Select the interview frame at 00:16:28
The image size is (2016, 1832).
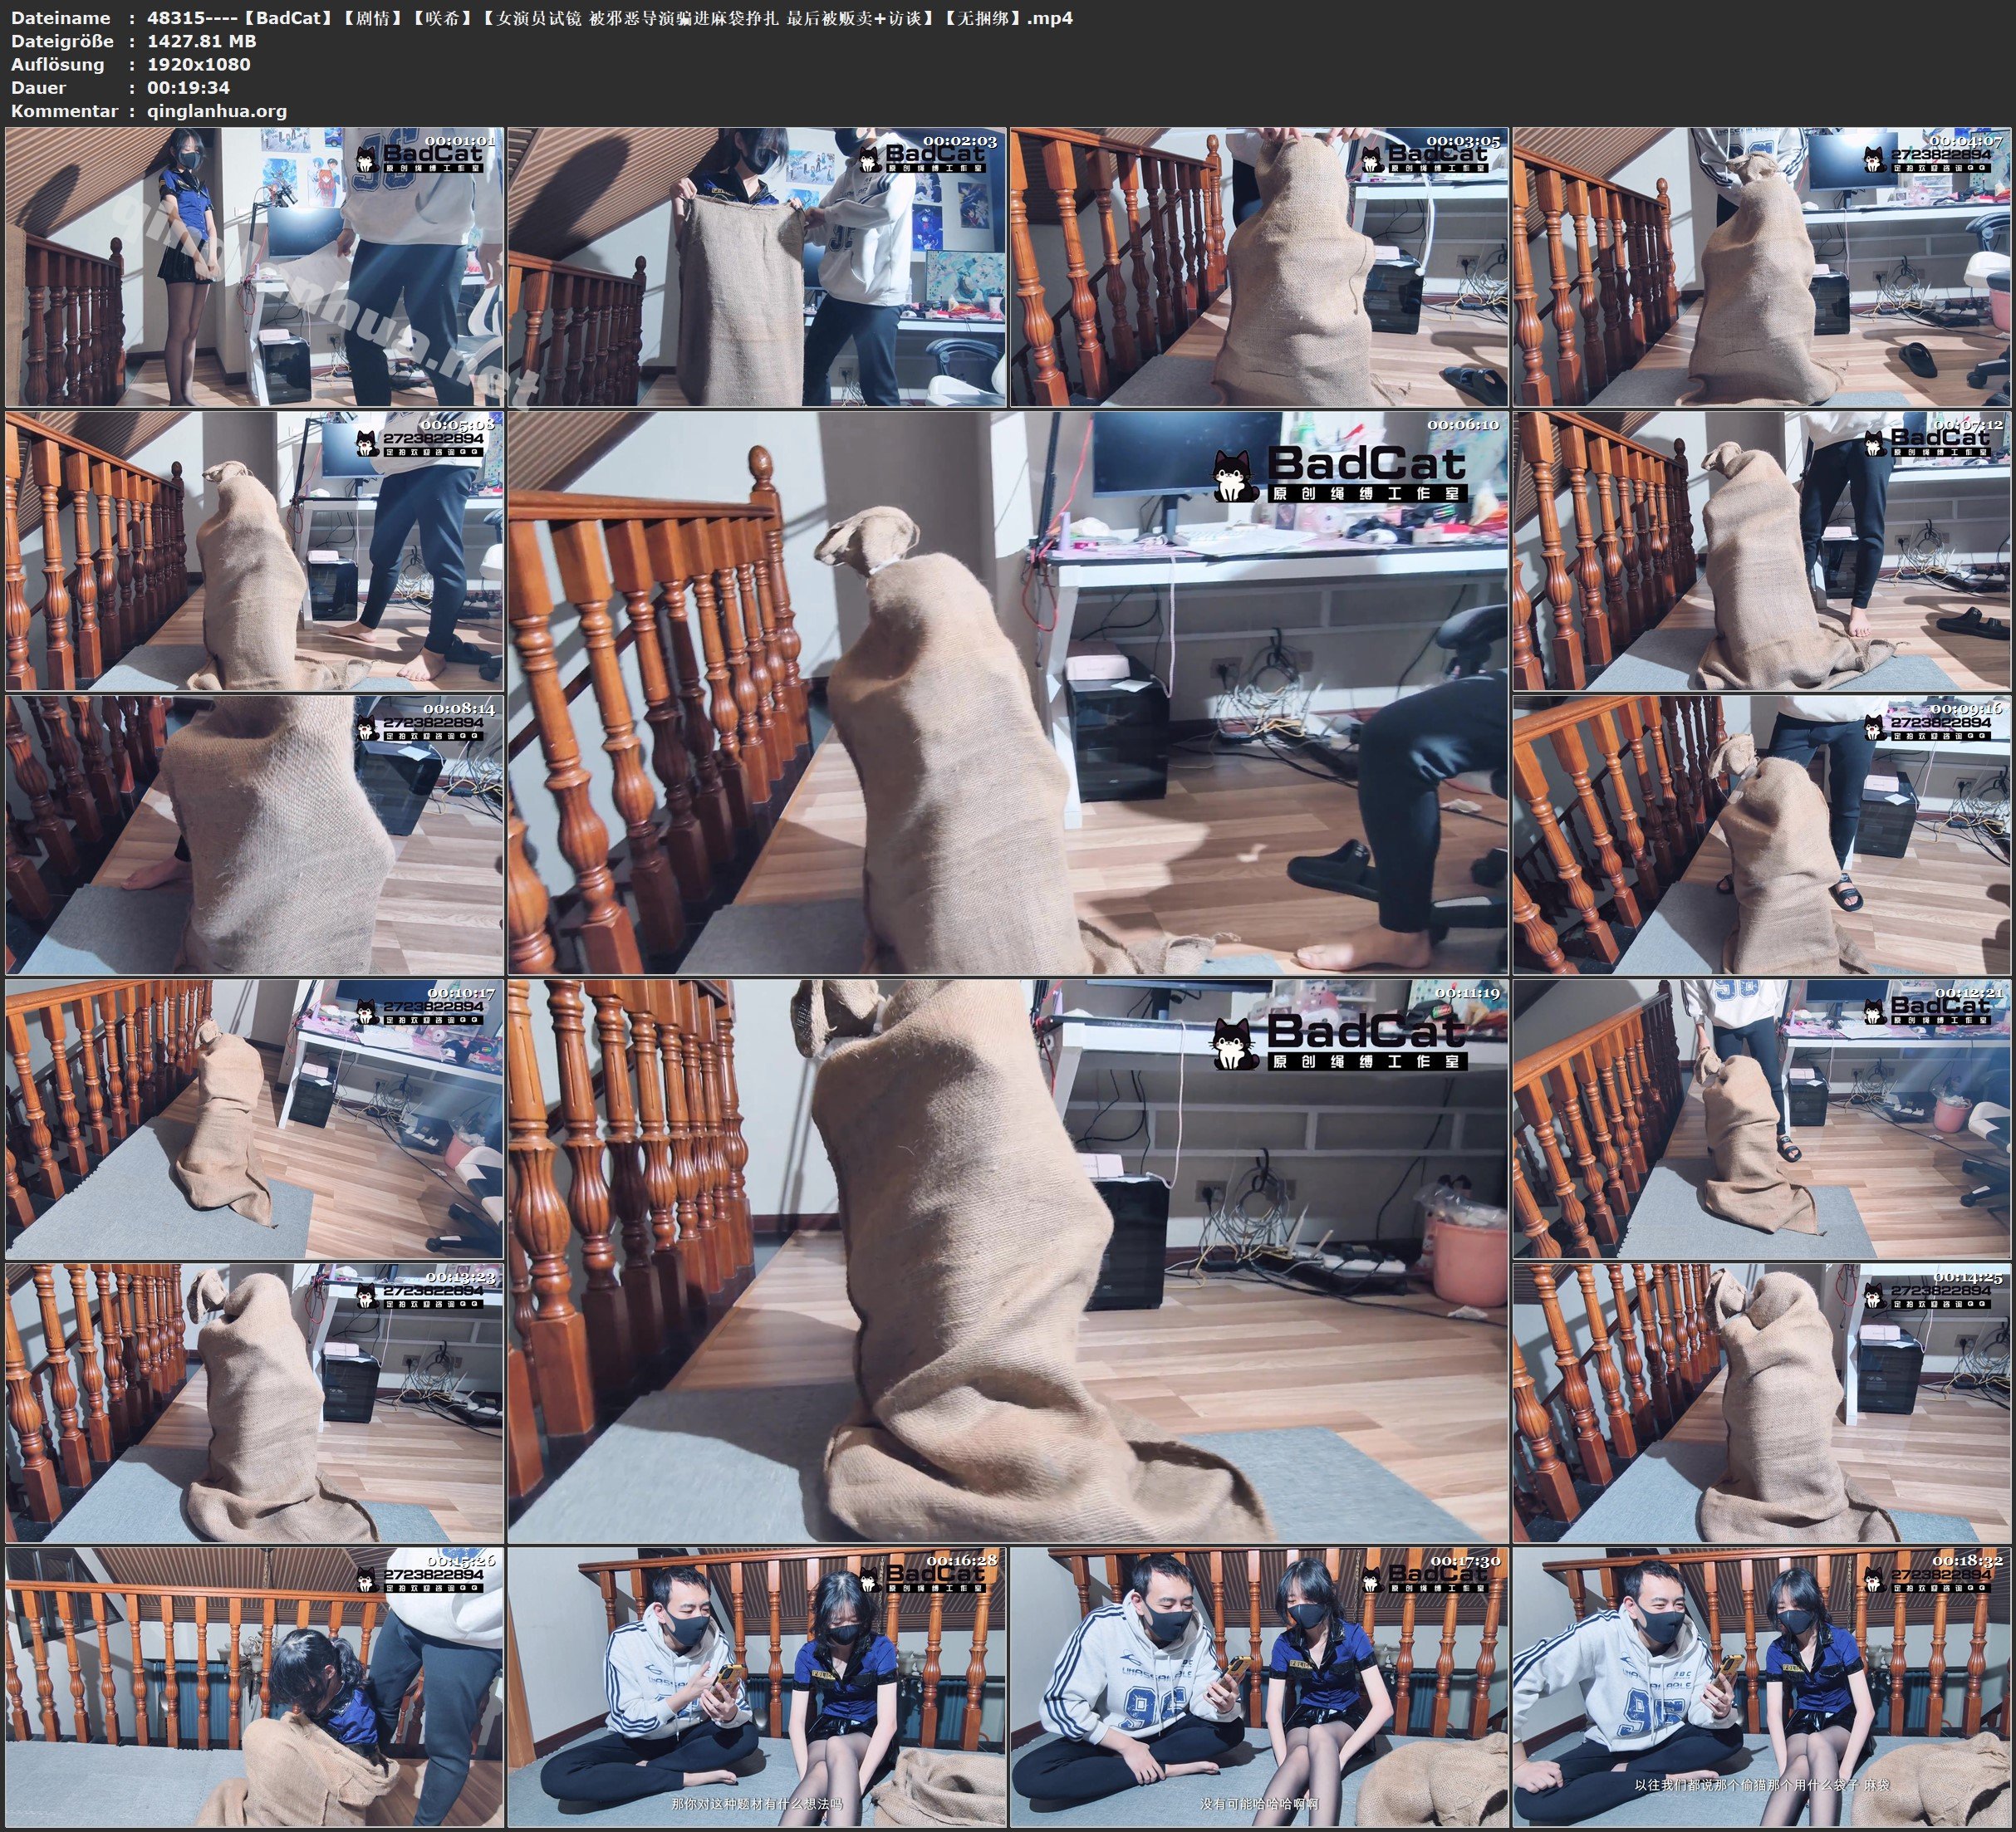757,1687
